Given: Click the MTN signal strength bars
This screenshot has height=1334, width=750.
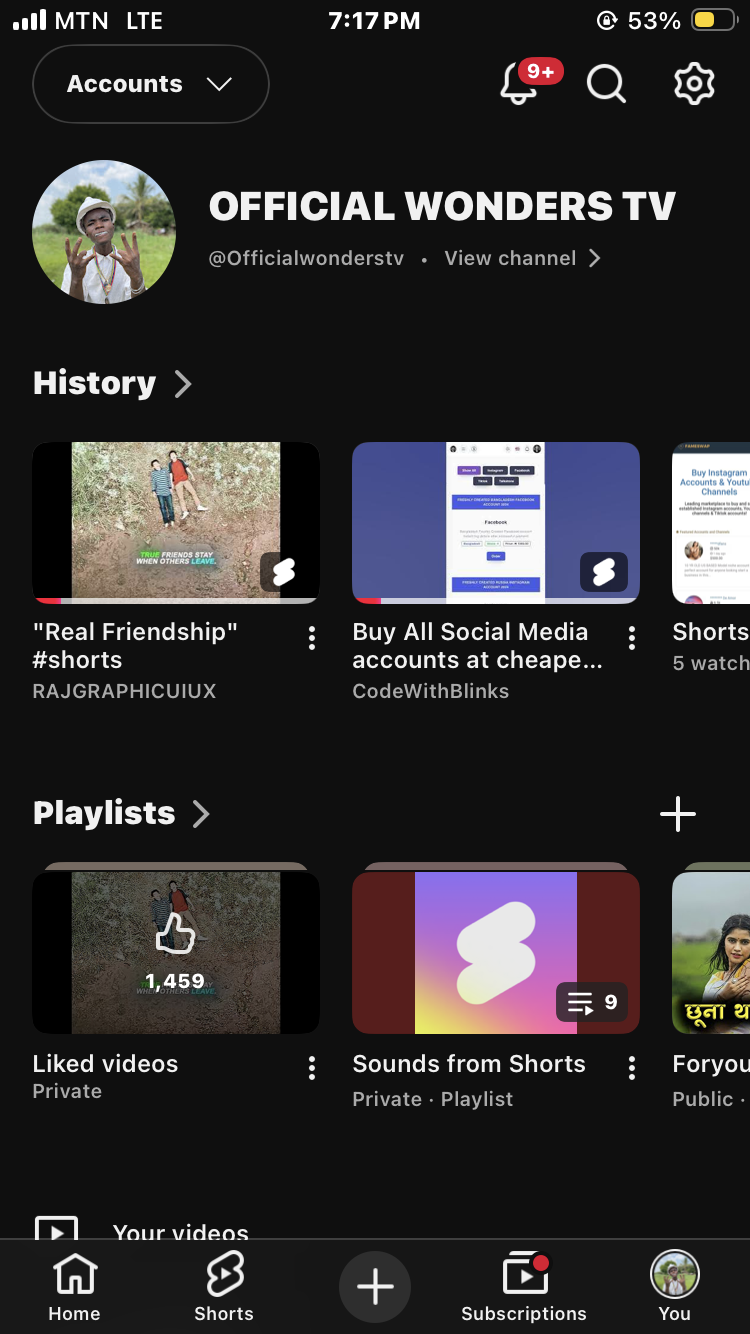Looking at the screenshot, I should [29, 20].
